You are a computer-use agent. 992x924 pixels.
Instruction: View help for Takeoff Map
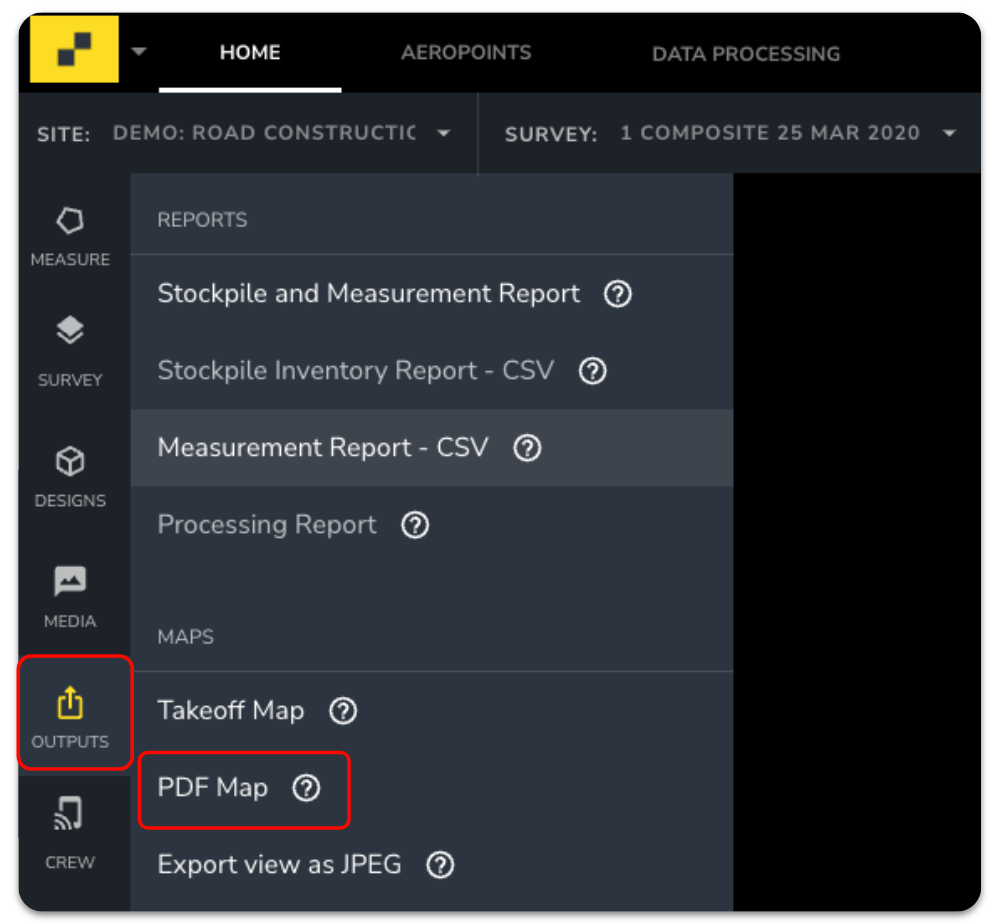(x=342, y=711)
